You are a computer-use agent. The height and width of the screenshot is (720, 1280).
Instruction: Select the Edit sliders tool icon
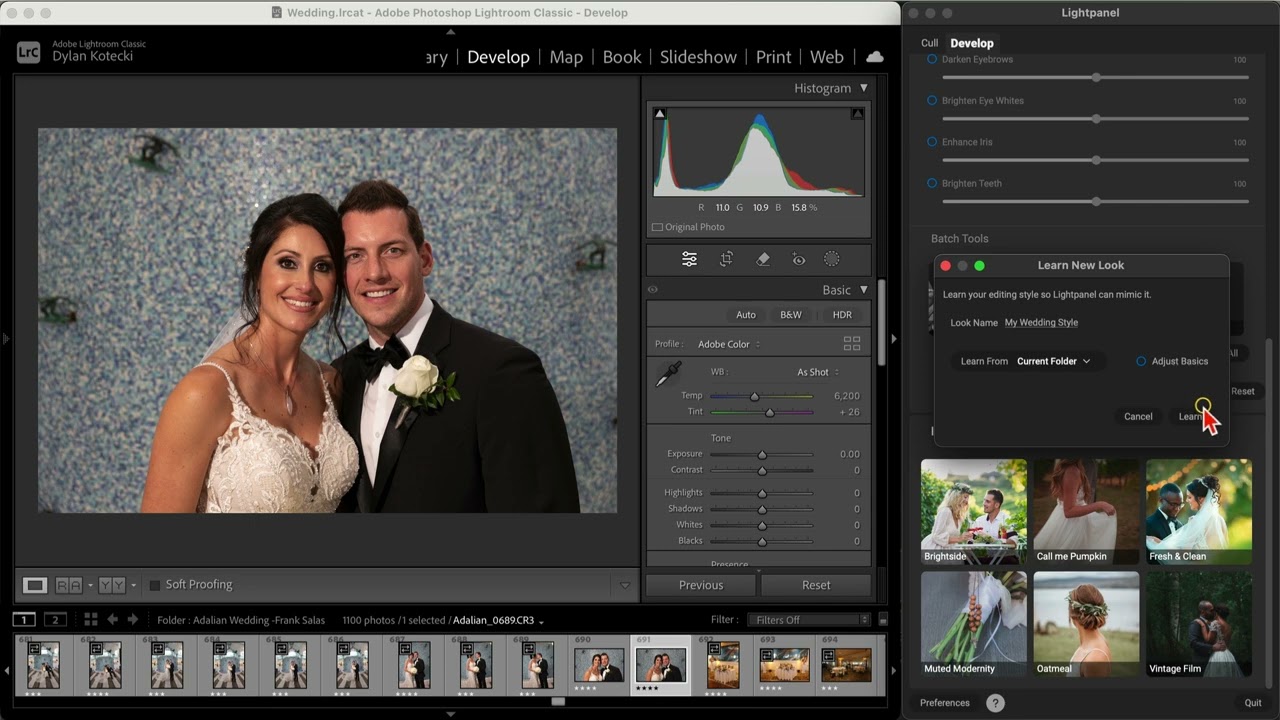coord(689,259)
